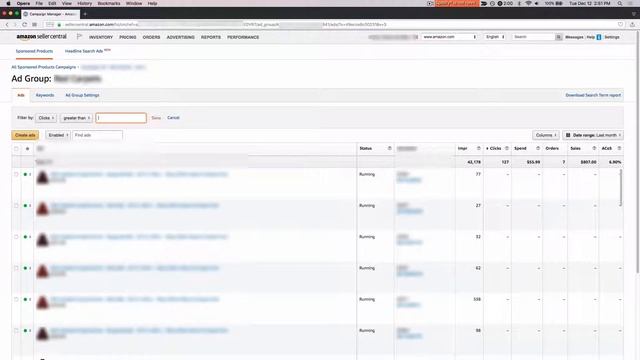
Task: Open macOS Spotlight search icon
Action: click(620, 3)
